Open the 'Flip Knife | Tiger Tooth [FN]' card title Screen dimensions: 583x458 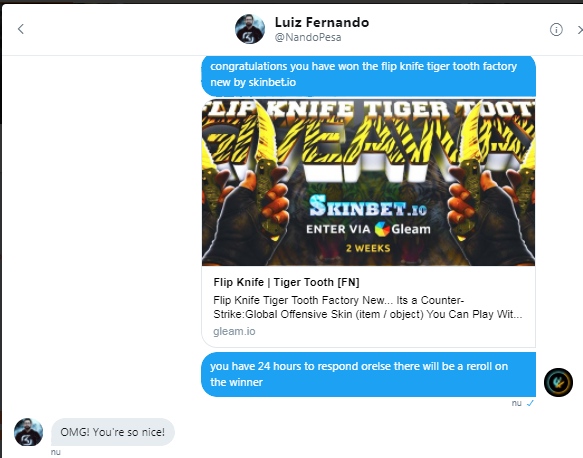tap(286, 282)
